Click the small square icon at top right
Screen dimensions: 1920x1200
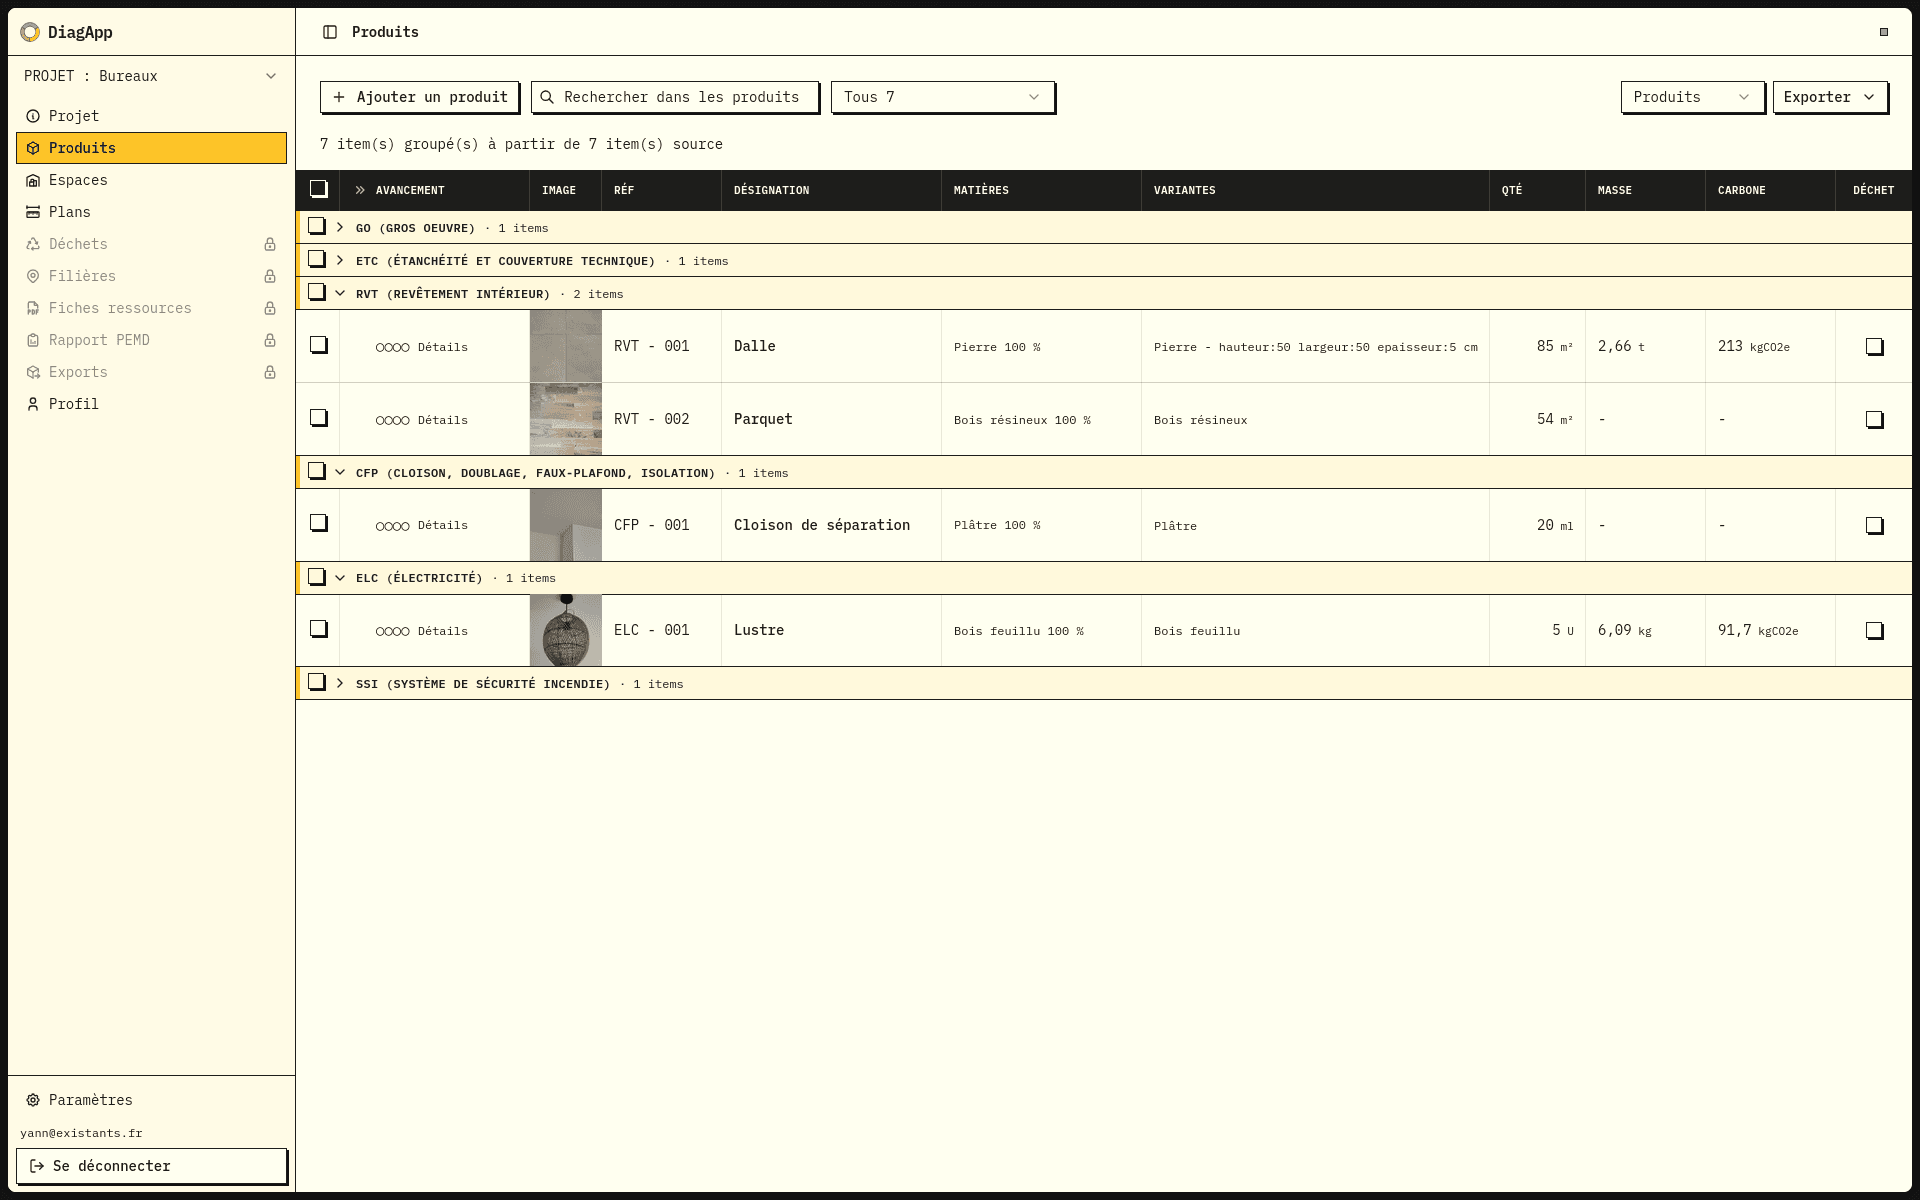(x=1884, y=32)
